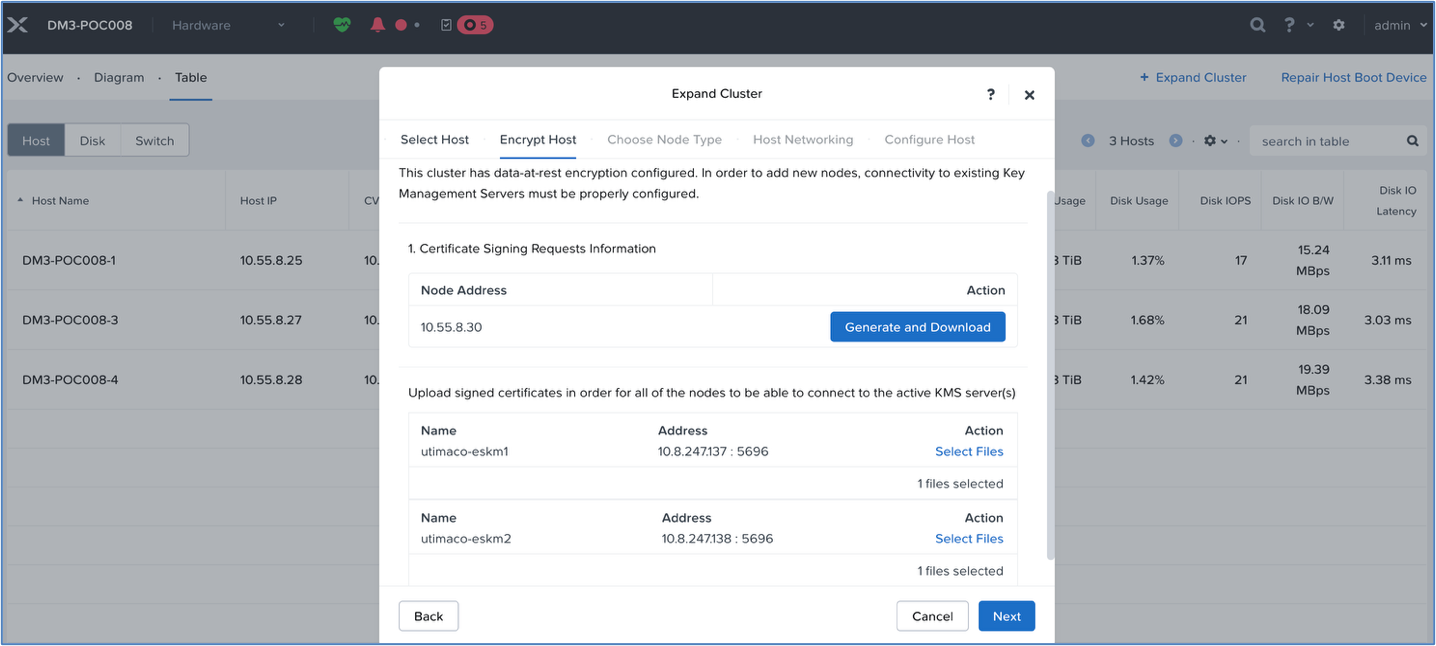Expand the admin user menu
This screenshot has width=1436, height=646.
tap(1401, 25)
